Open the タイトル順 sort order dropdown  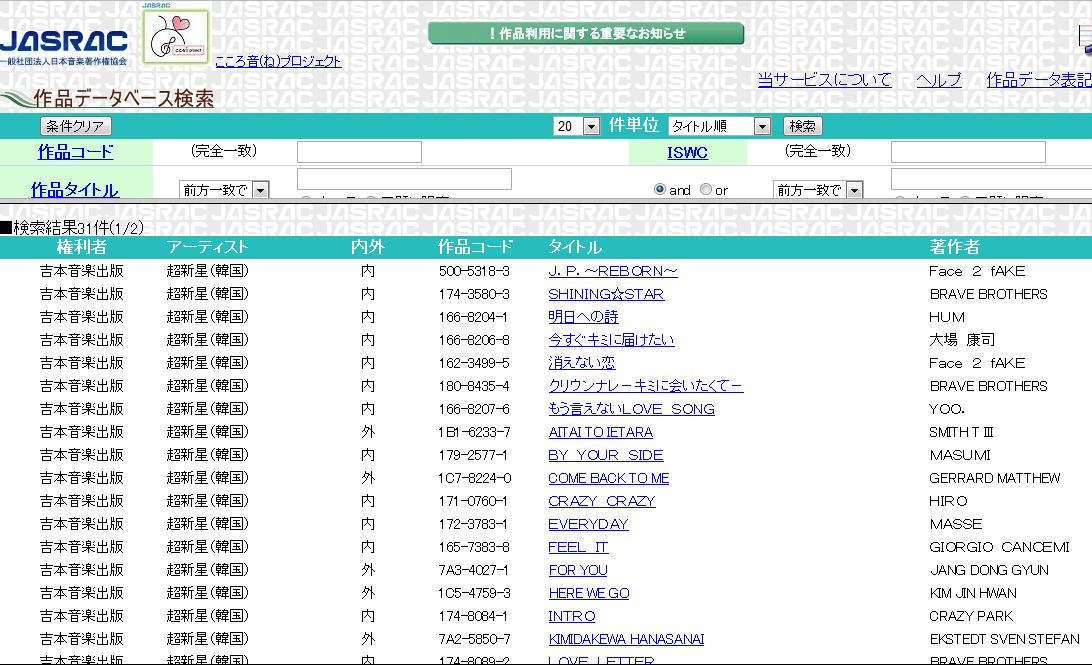[719, 126]
